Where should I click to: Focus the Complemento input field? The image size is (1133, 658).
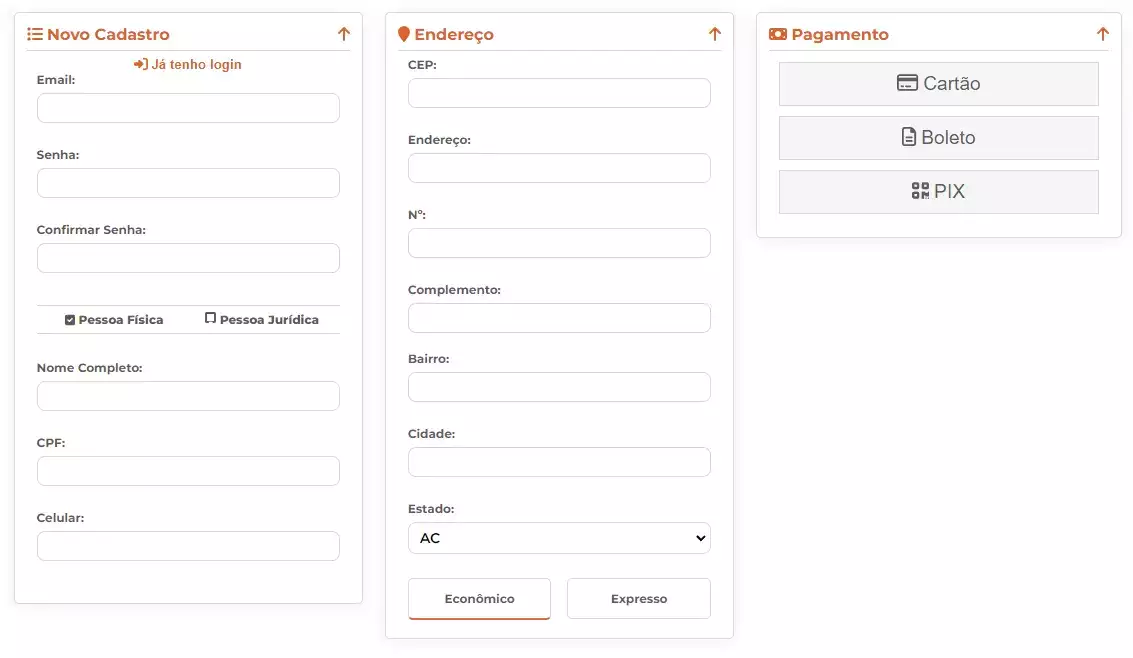point(559,318)
